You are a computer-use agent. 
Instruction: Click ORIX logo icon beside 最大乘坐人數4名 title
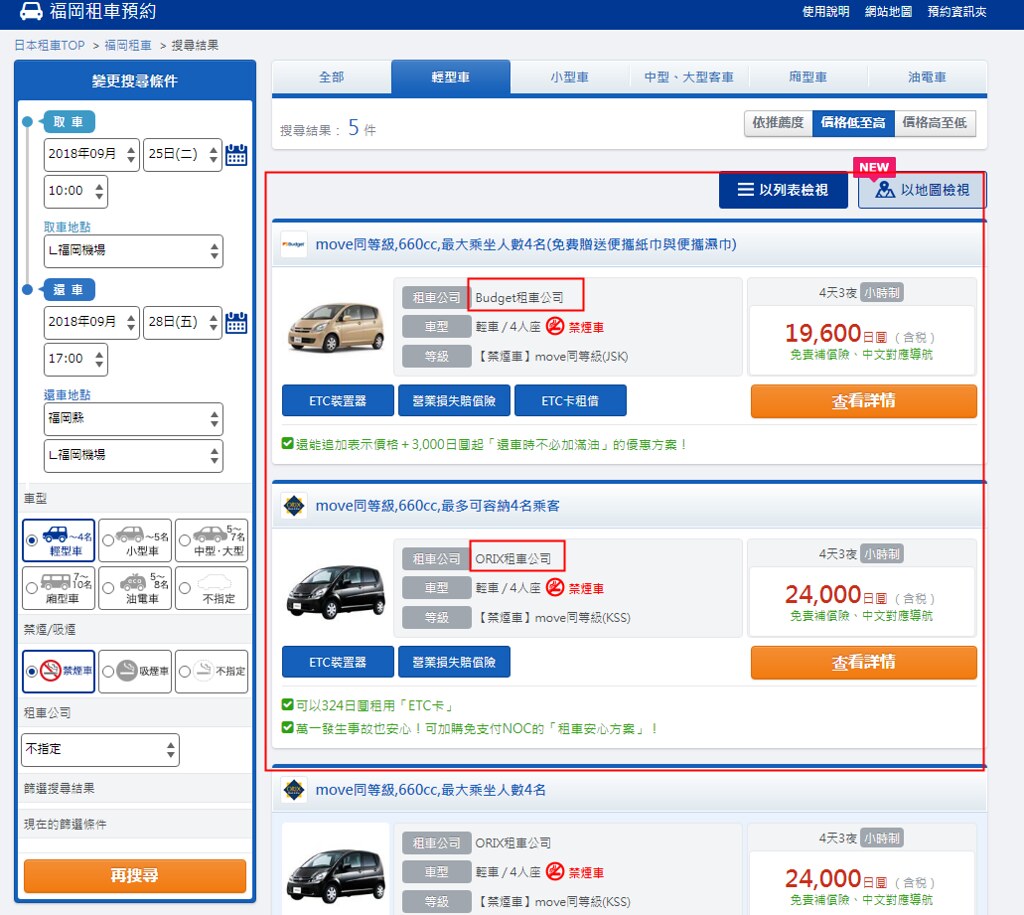point(294,790)
